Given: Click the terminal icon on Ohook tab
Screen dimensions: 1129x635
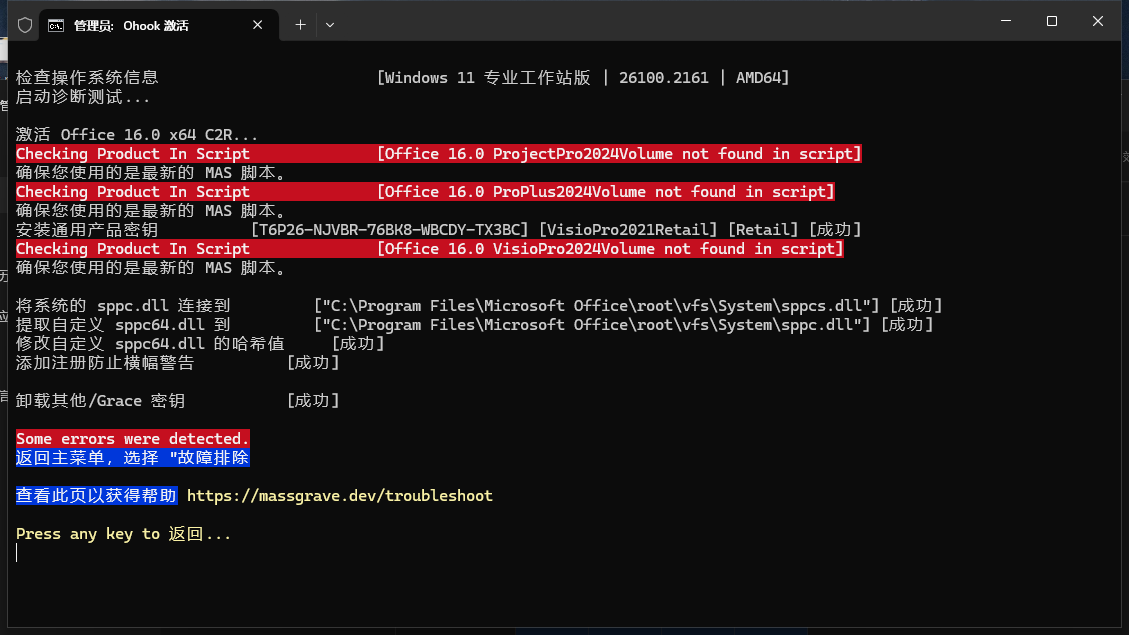Looking at the screenshot, I should click(x=55, y=26).
